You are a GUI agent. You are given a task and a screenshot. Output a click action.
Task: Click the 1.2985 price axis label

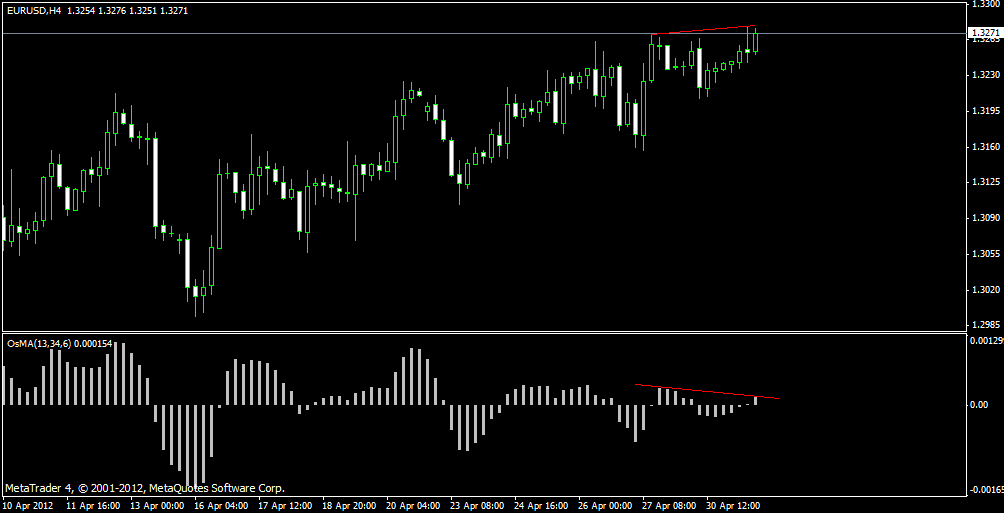985,323
